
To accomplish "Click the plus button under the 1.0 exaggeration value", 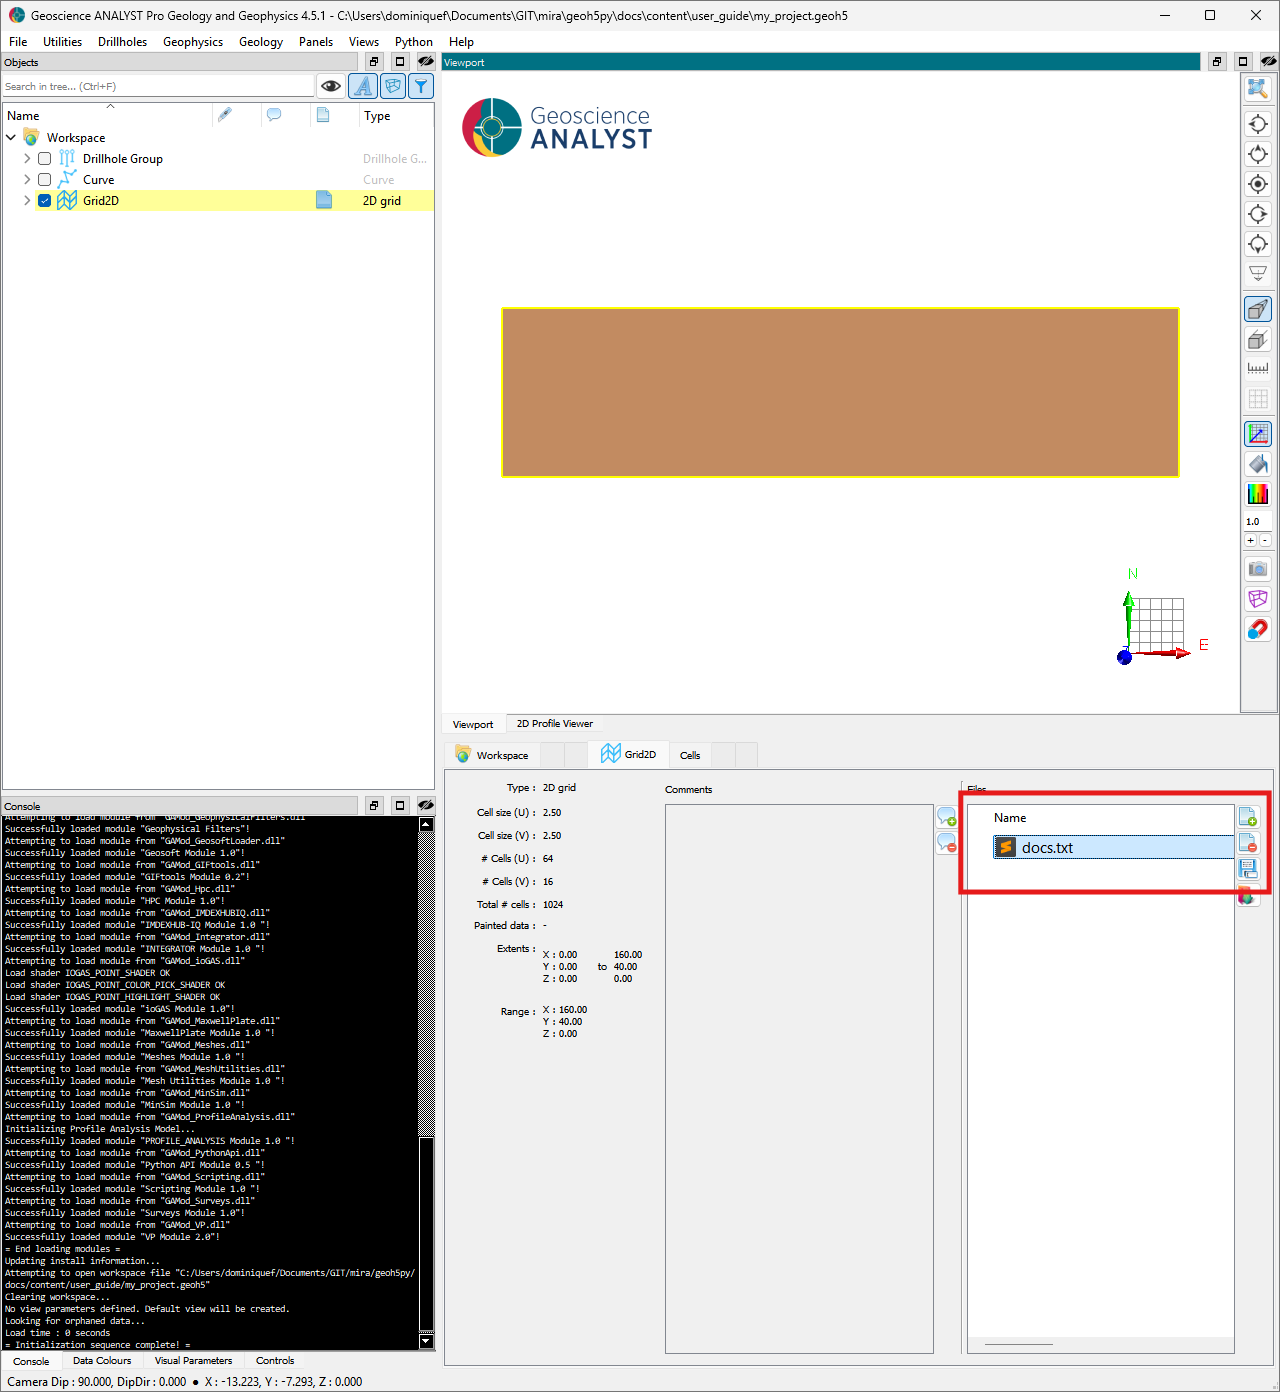I will click(x=1250, y=540).
